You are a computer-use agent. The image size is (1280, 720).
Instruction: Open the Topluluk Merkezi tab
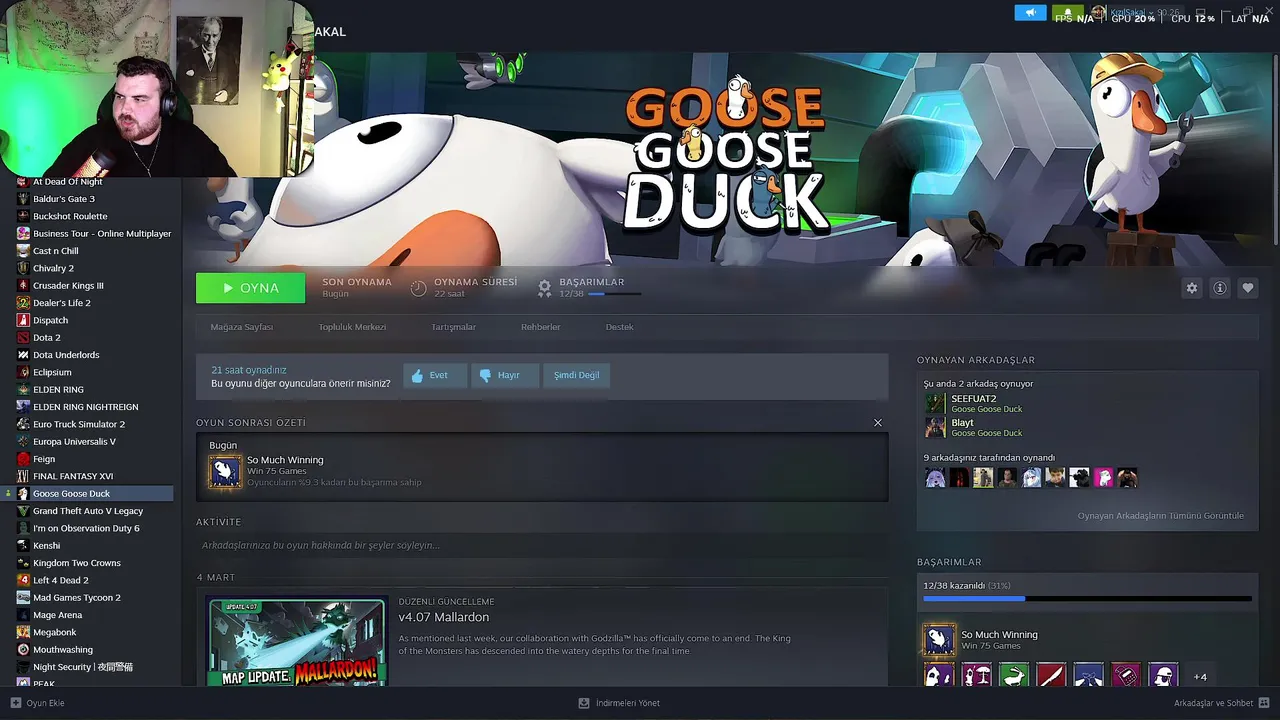pyautogui.click(x=352, y=327)
